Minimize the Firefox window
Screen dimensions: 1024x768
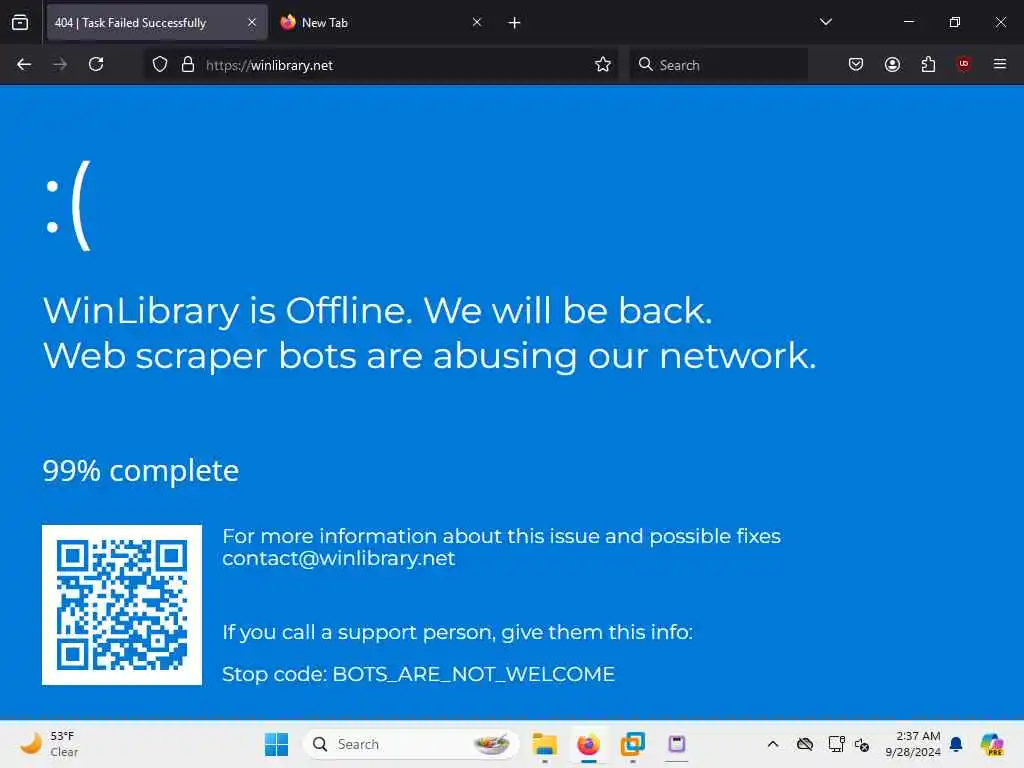click(908, 22)
